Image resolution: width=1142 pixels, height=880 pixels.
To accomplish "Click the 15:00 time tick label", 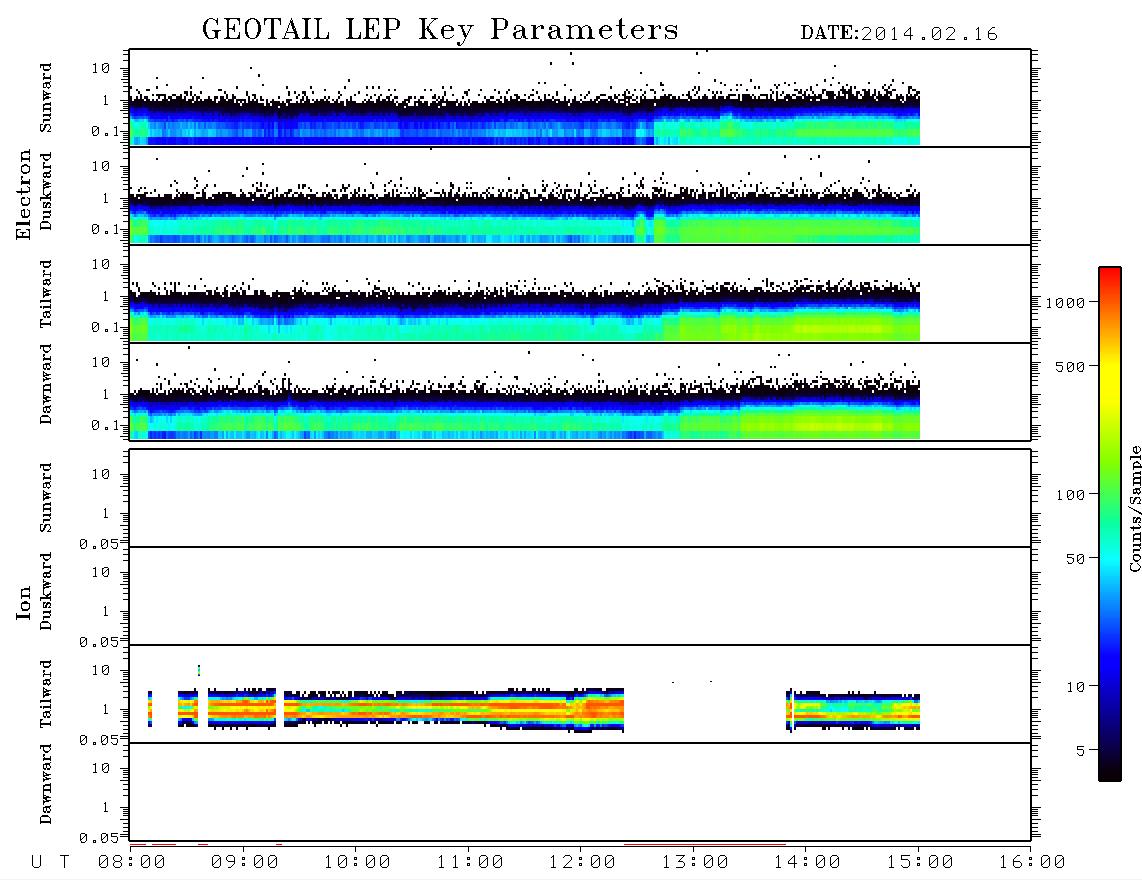I will [x=920, y=863].
